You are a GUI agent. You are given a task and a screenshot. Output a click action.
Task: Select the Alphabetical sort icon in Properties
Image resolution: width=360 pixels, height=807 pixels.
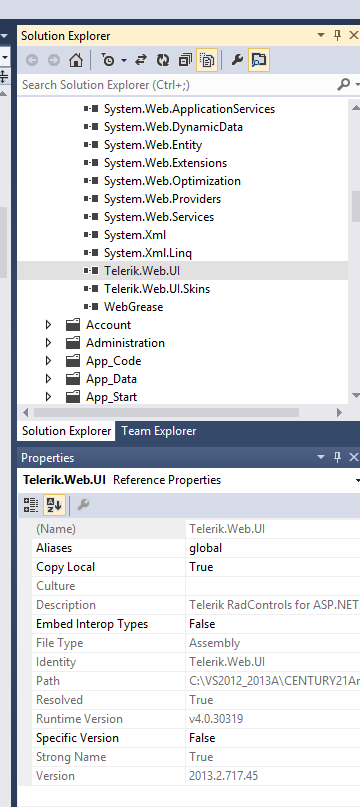55,505
